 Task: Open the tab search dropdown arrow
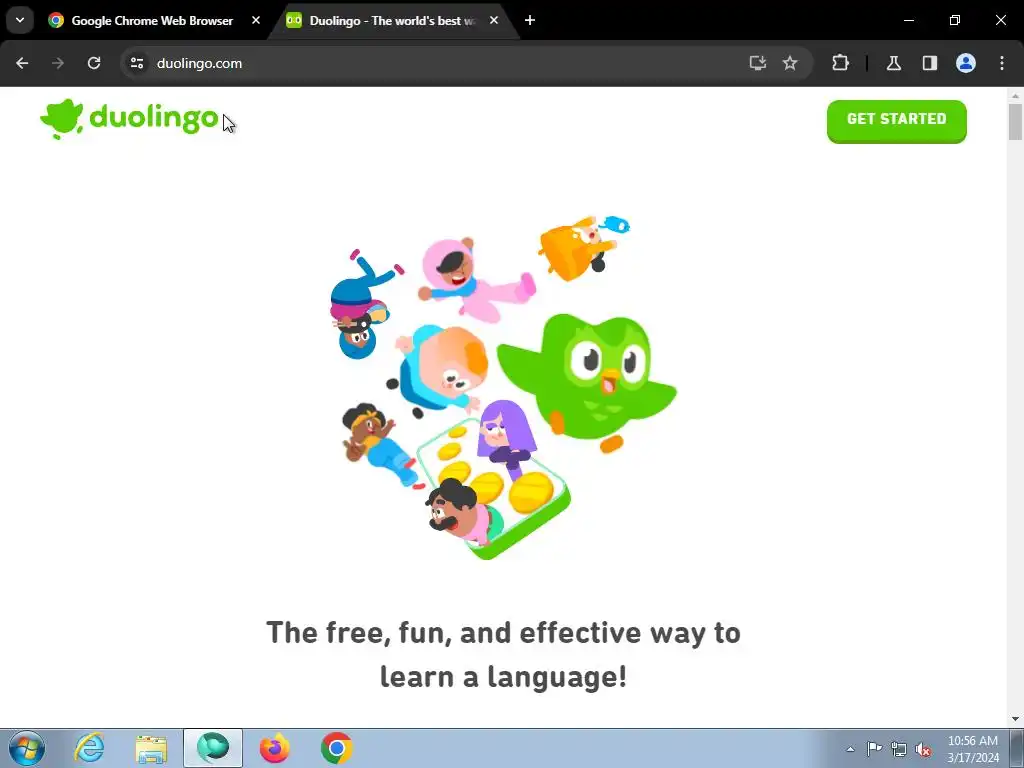(20, 20)
